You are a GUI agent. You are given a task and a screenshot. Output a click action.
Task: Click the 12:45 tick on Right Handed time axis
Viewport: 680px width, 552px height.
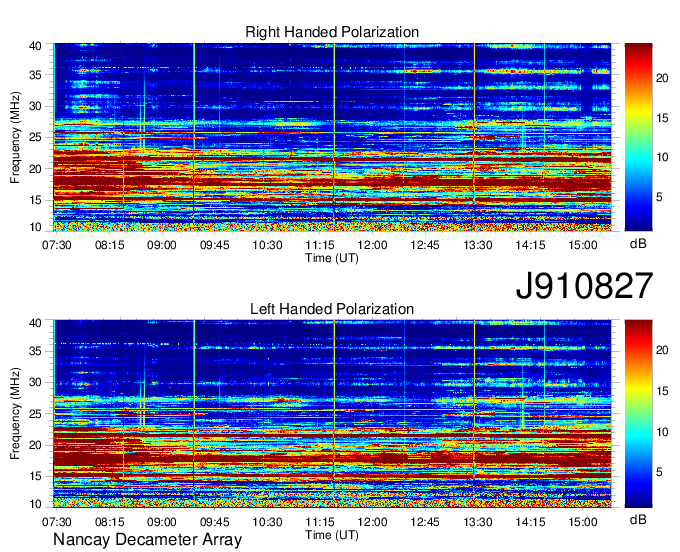click(425, 245)
